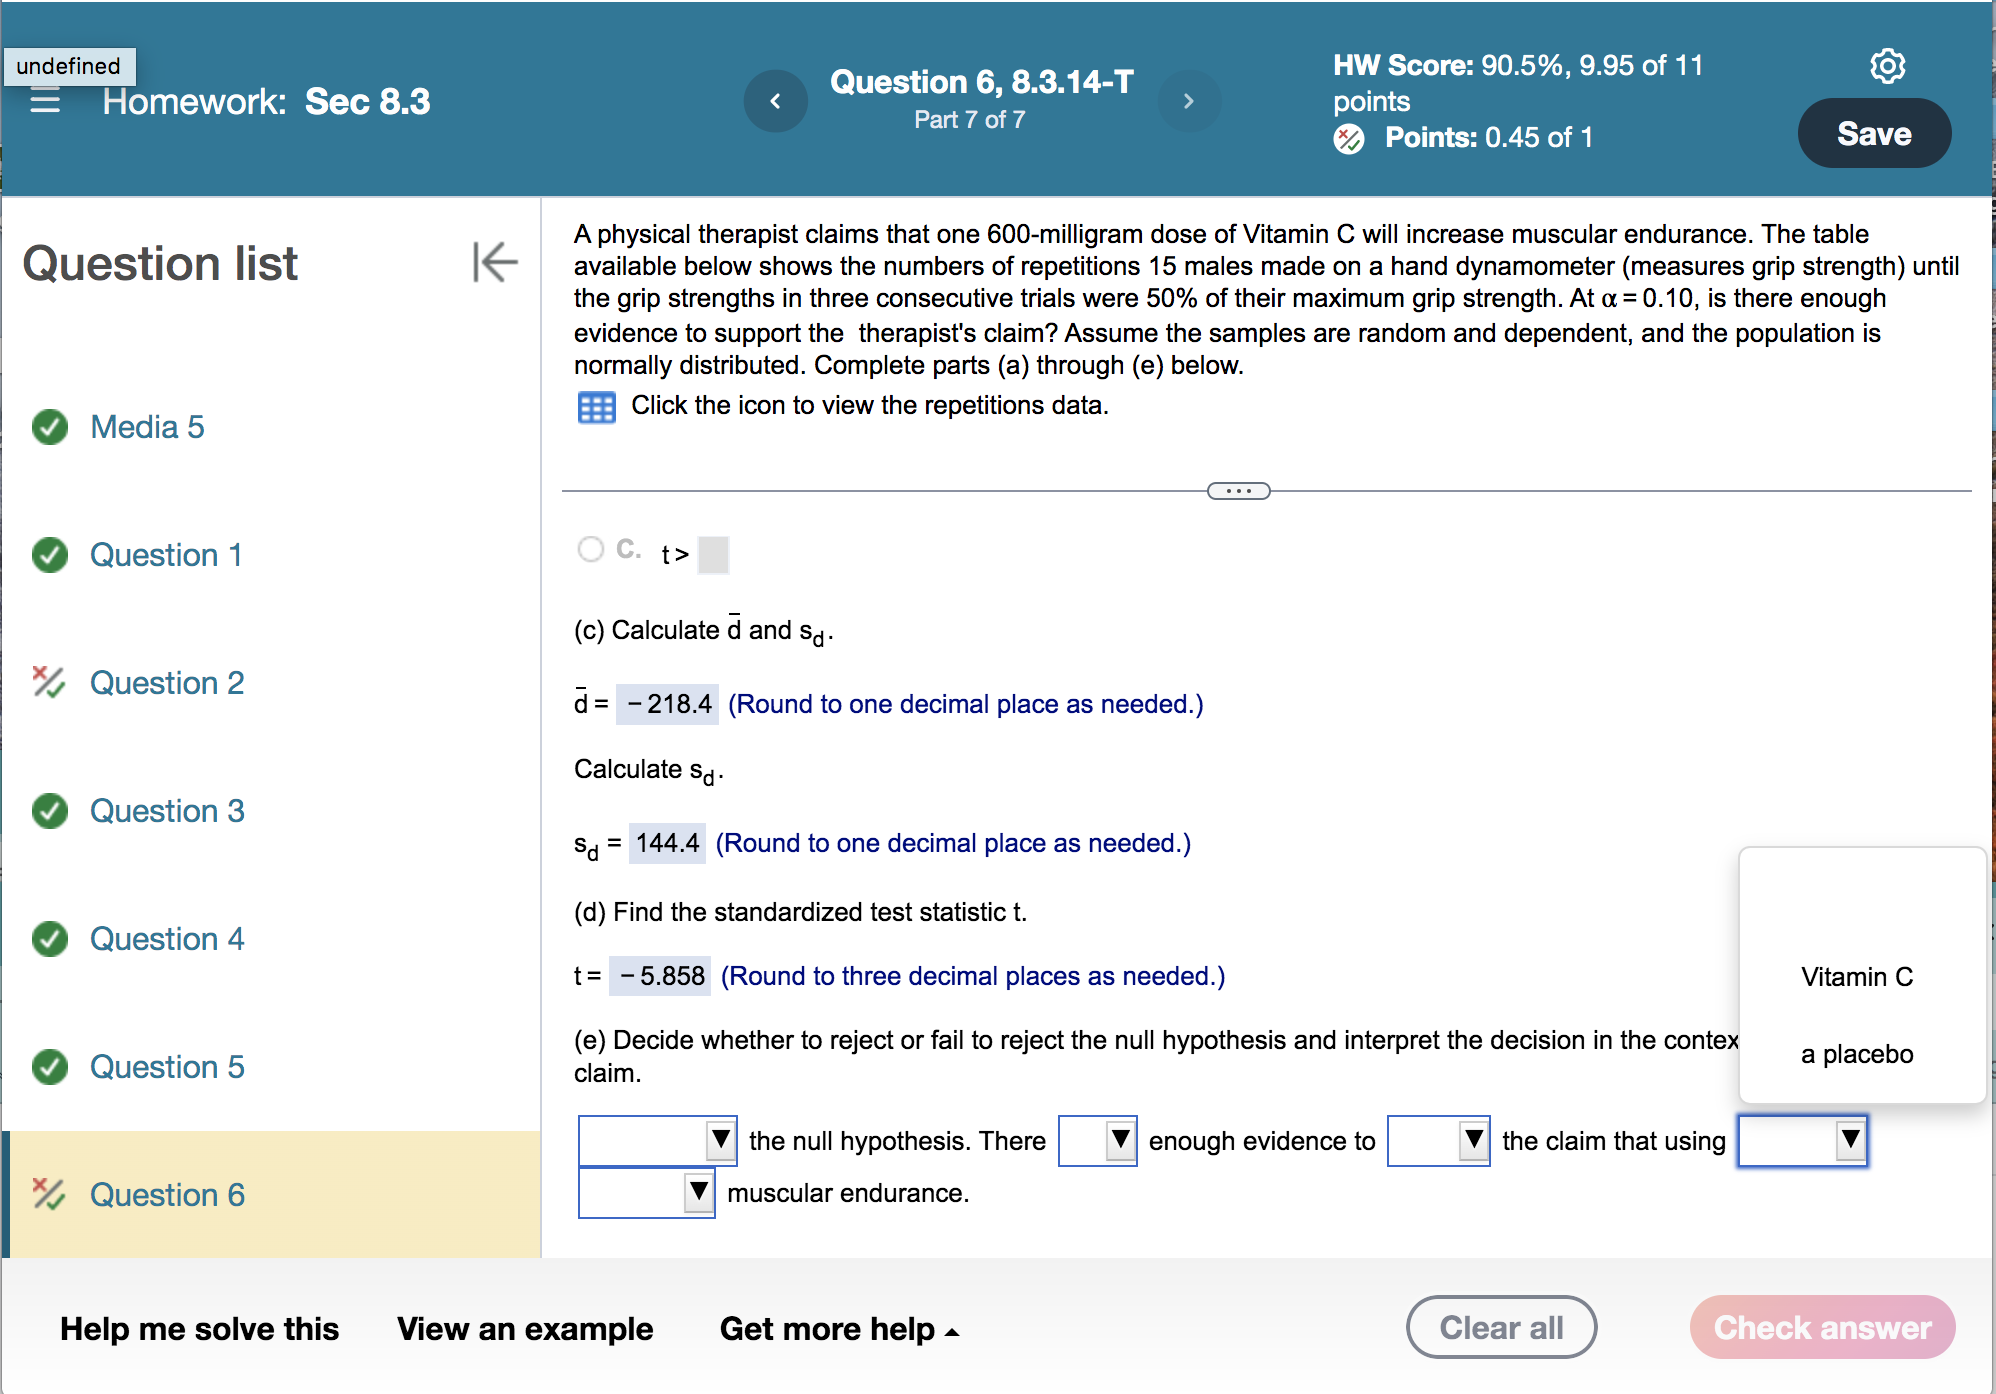Open the reject/fail to reject dropdown
The image size is (1996, 1394).
[657, 1140]
